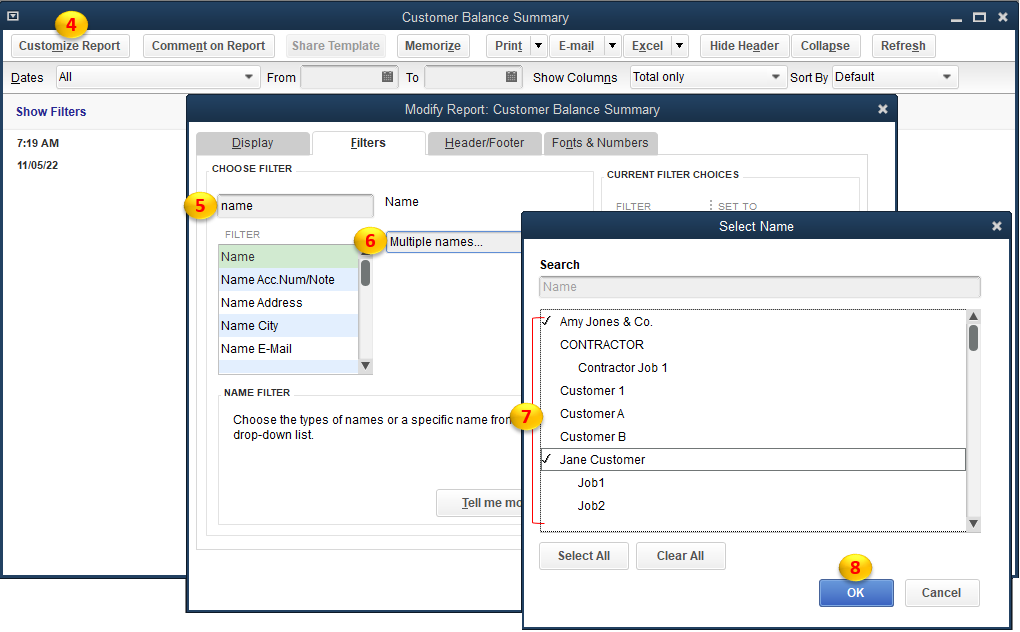Click Clear All in Select Name dialog
The image size is (1020, 632).
click(680, 556)
